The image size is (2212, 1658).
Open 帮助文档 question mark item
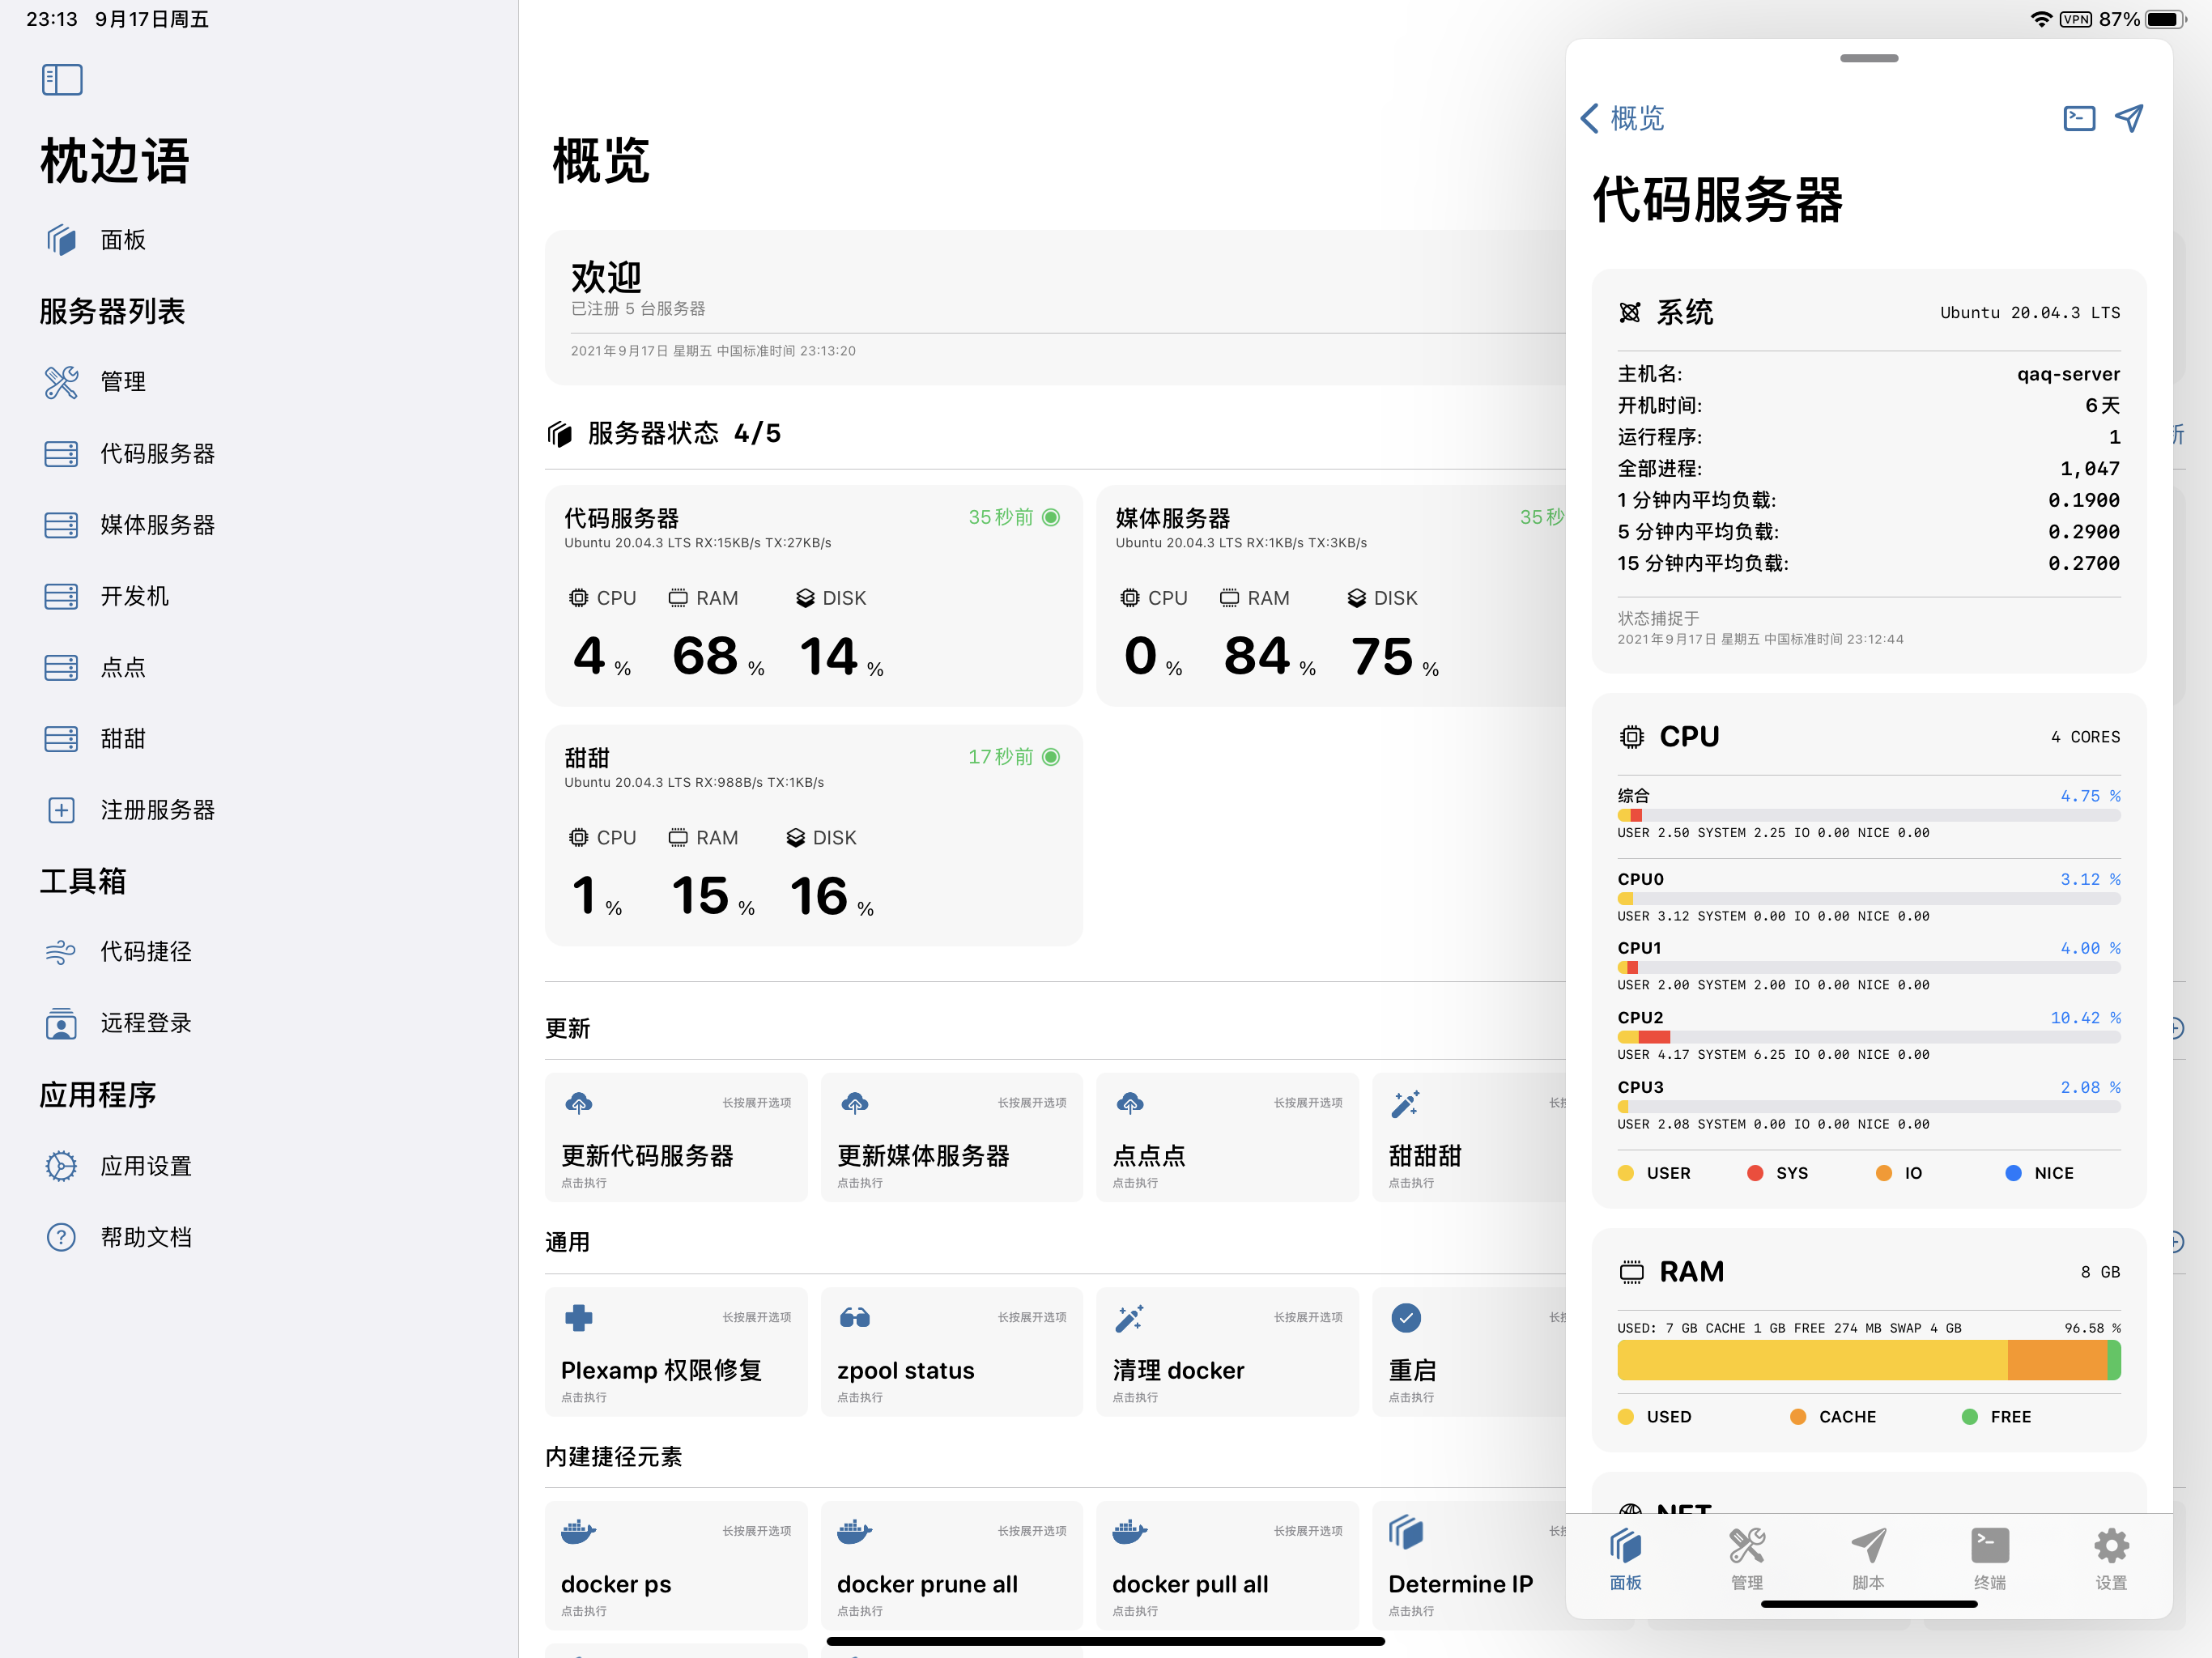pyautogui.click(x=145, y=1237)
